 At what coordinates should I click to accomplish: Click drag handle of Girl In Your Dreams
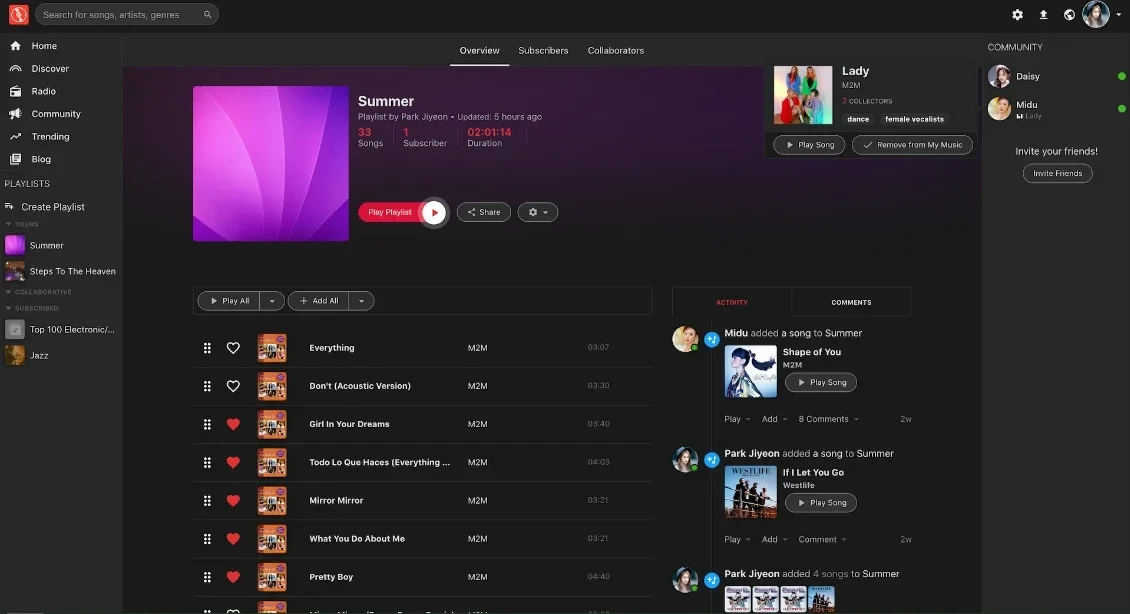pos(207,424)
